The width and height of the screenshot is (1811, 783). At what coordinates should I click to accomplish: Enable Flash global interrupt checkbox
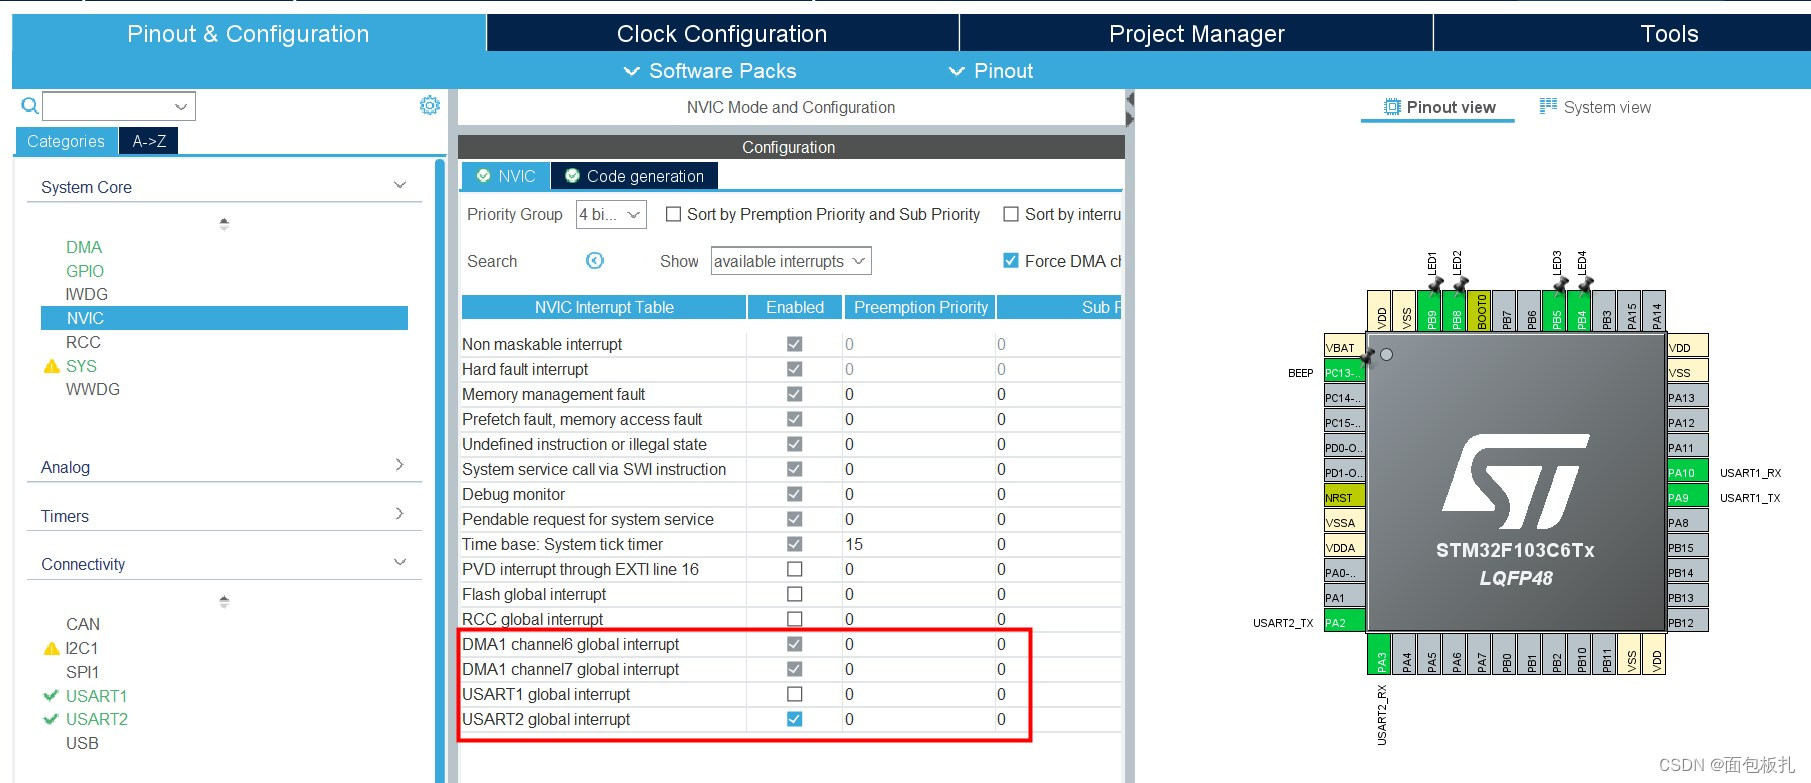point(794,594)
